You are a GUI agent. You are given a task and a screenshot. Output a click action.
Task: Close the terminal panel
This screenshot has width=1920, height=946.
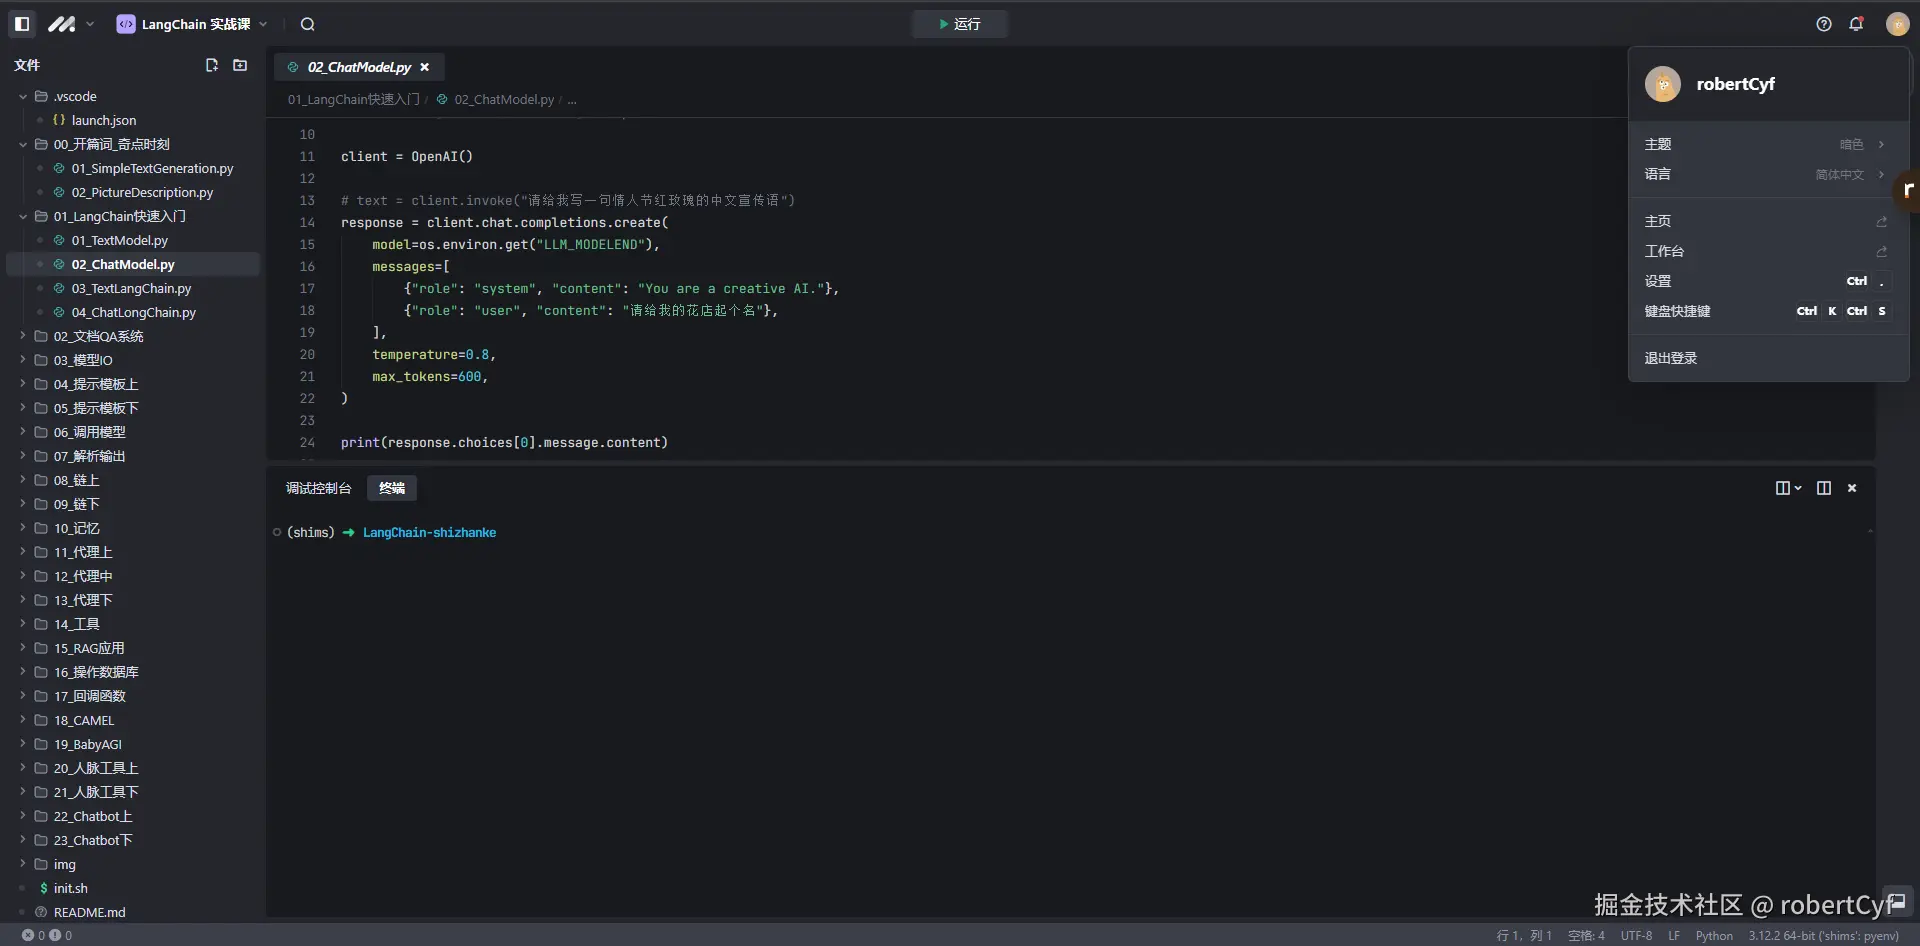point(1852,488)
